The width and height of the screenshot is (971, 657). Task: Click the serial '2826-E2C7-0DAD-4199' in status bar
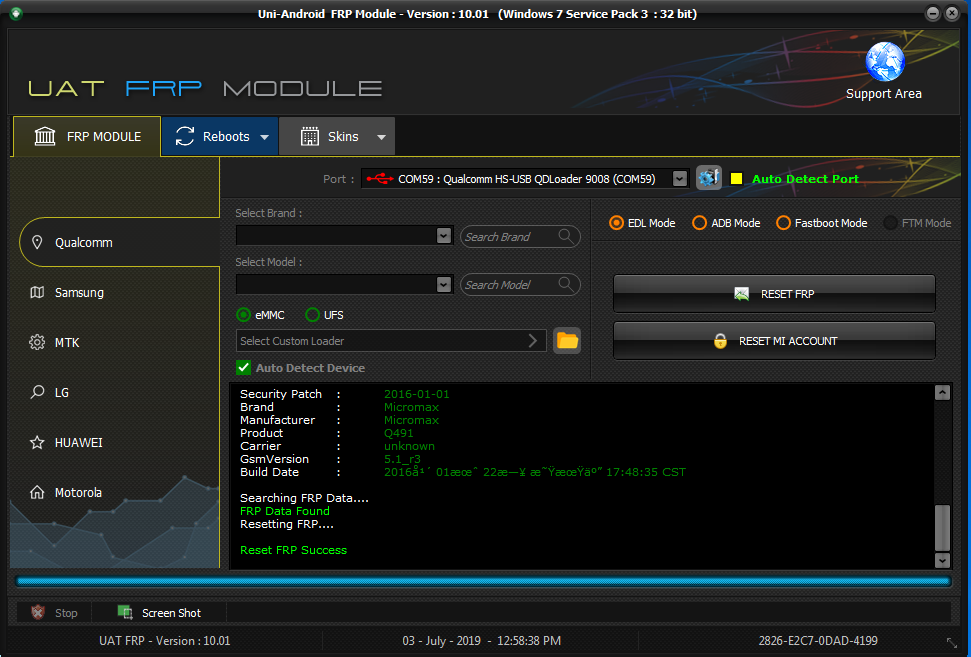point(818,640)
